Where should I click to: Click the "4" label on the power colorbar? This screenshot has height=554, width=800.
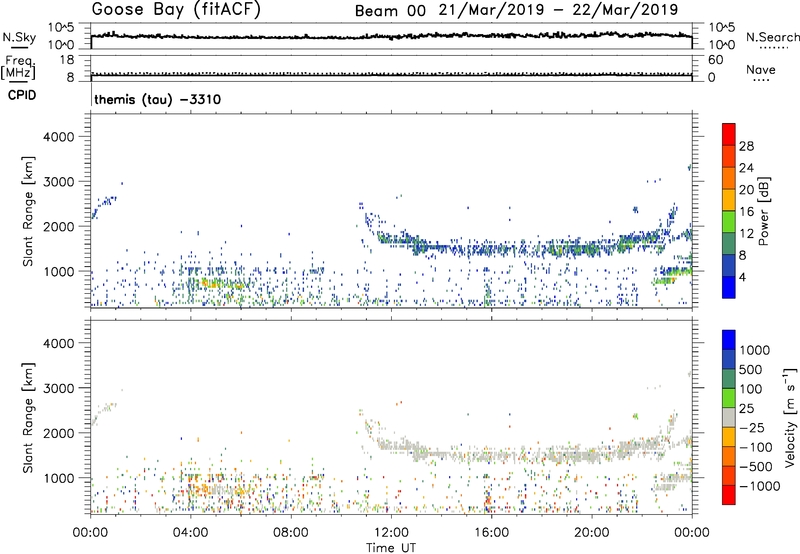pyautogui.click(x=743, y=278)
